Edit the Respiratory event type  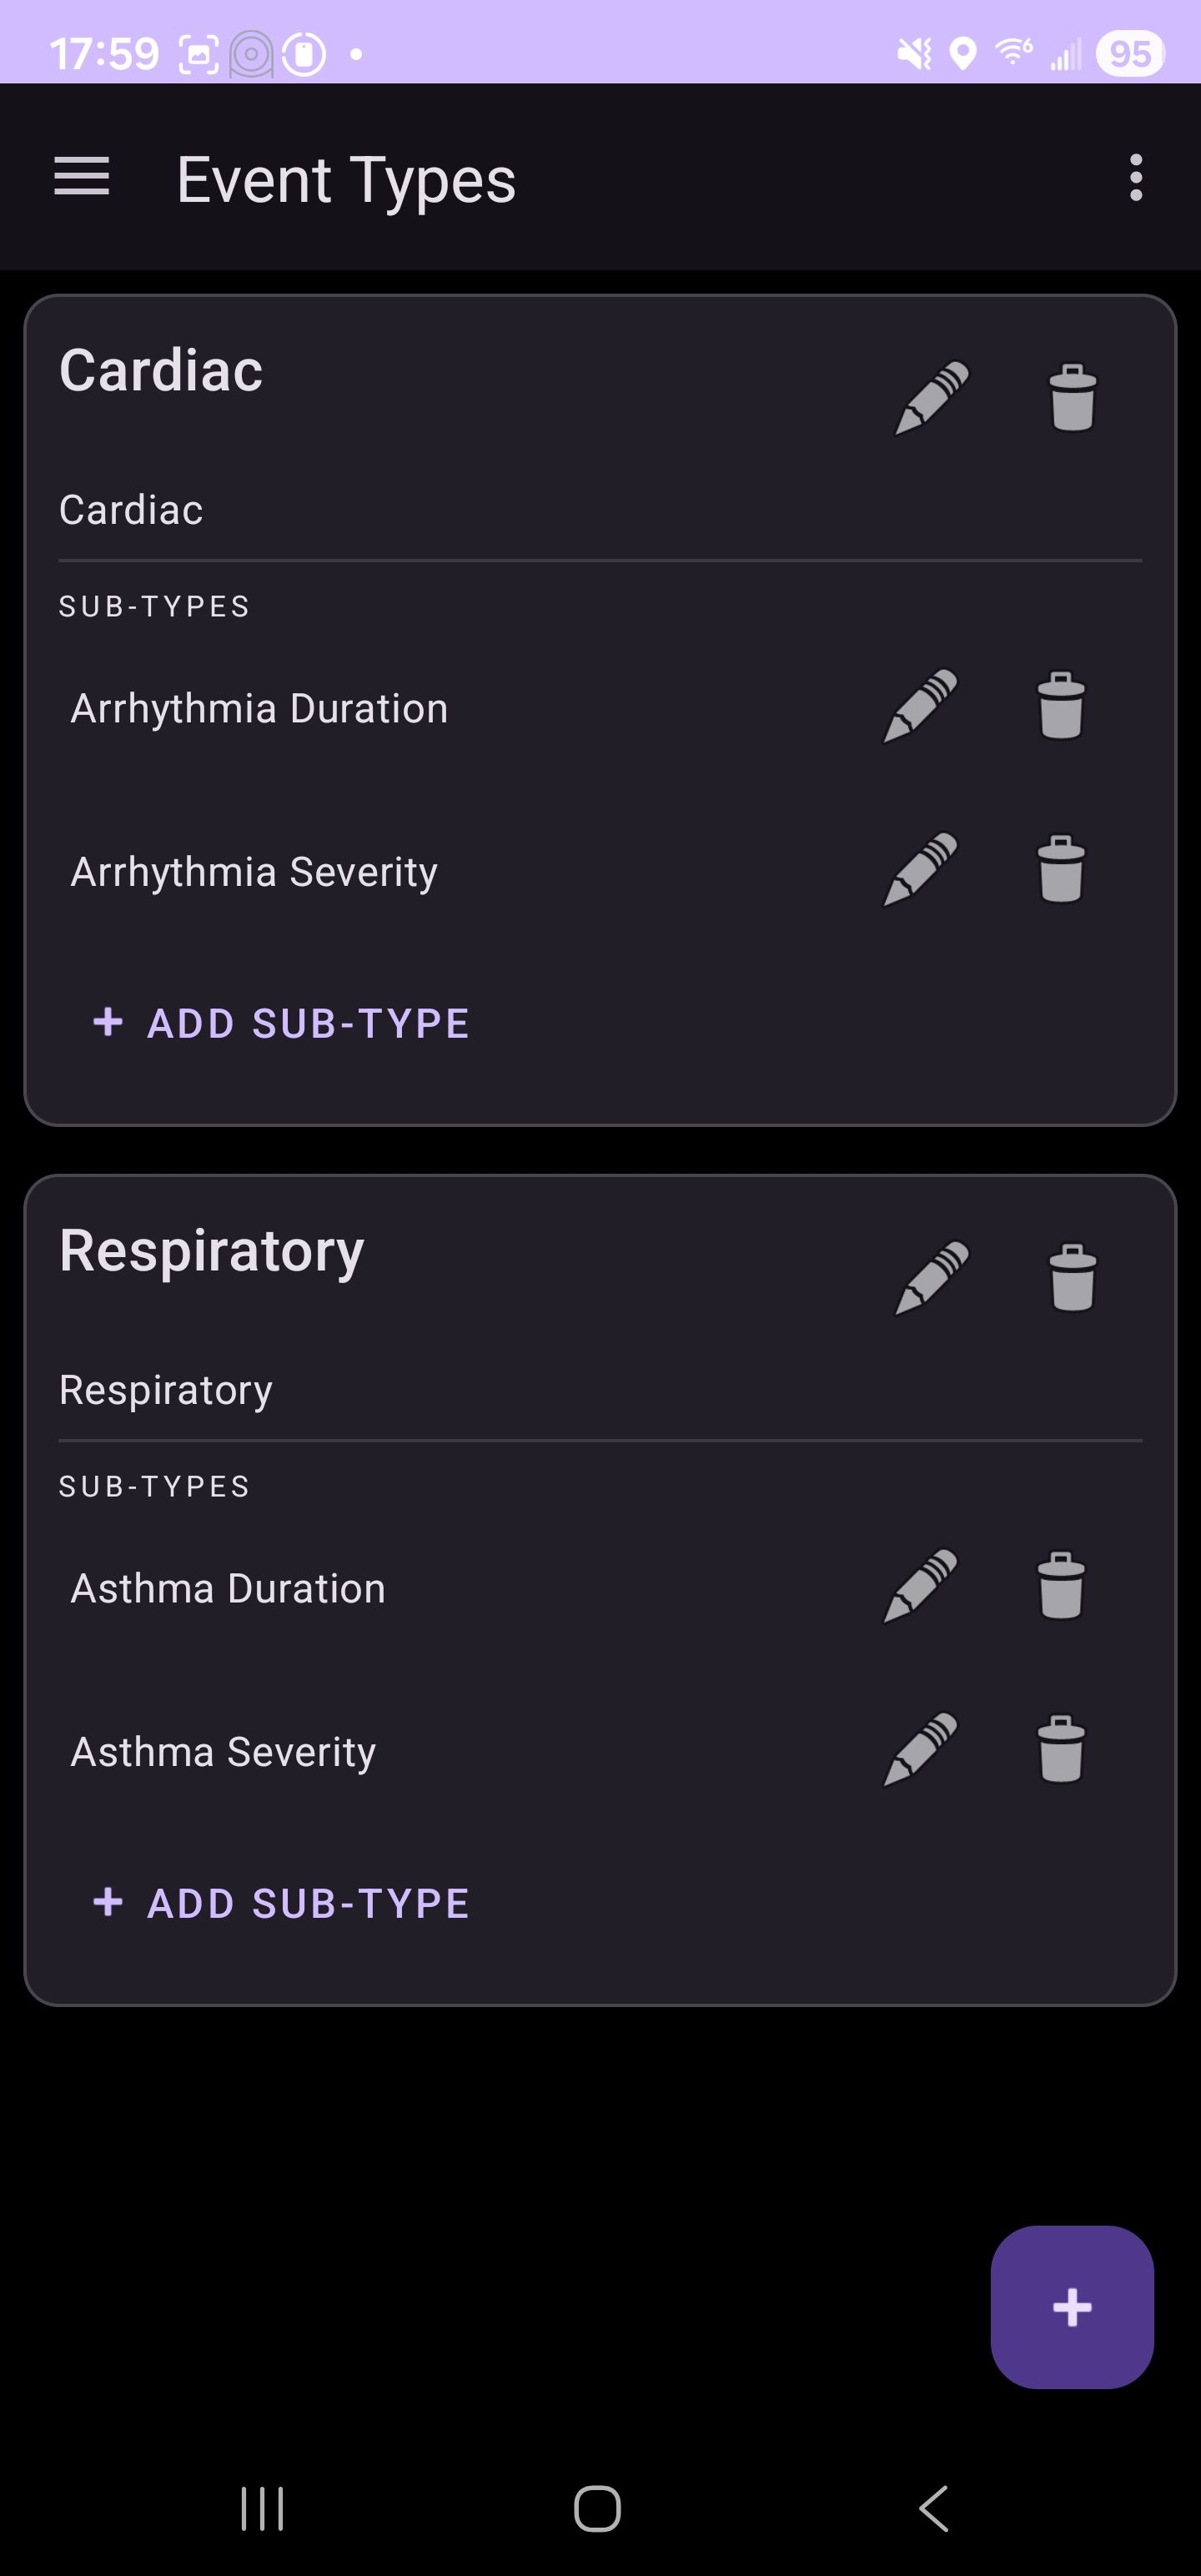931,1278
